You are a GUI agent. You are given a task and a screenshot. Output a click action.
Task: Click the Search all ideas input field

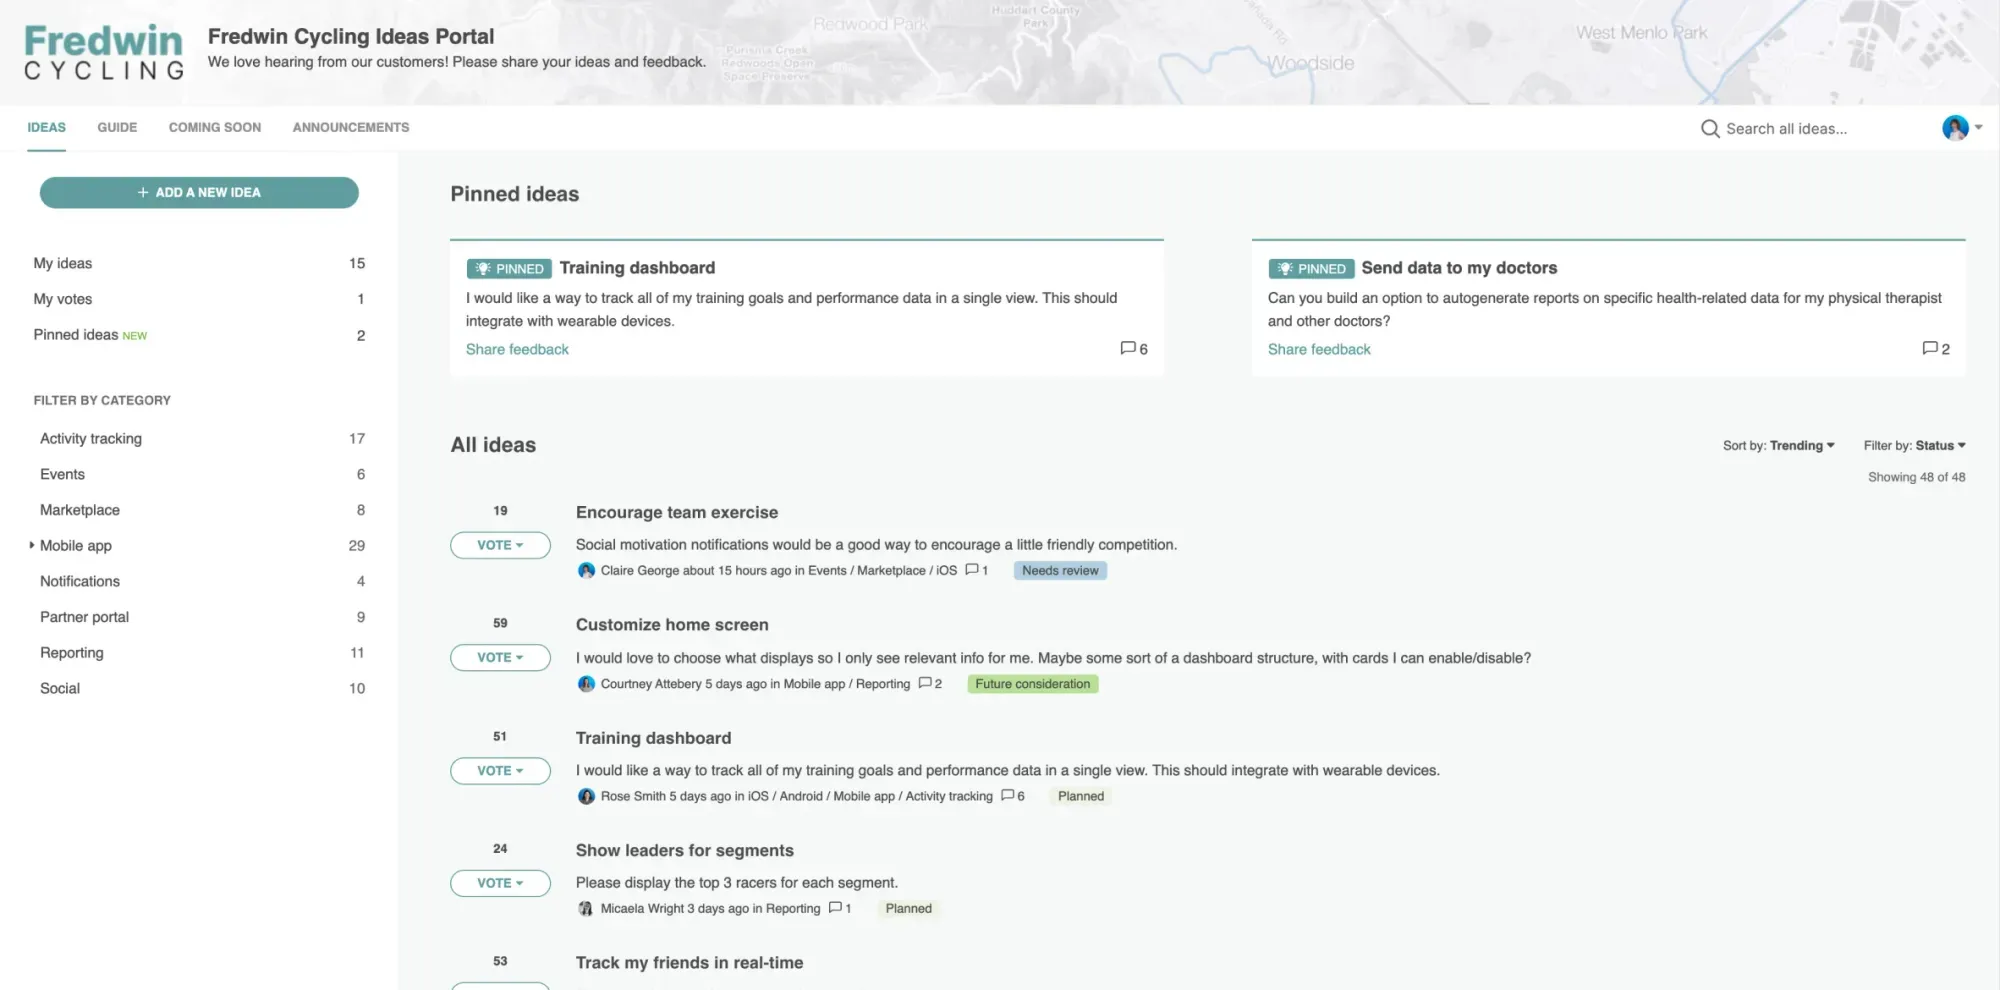coord(1790,128)
